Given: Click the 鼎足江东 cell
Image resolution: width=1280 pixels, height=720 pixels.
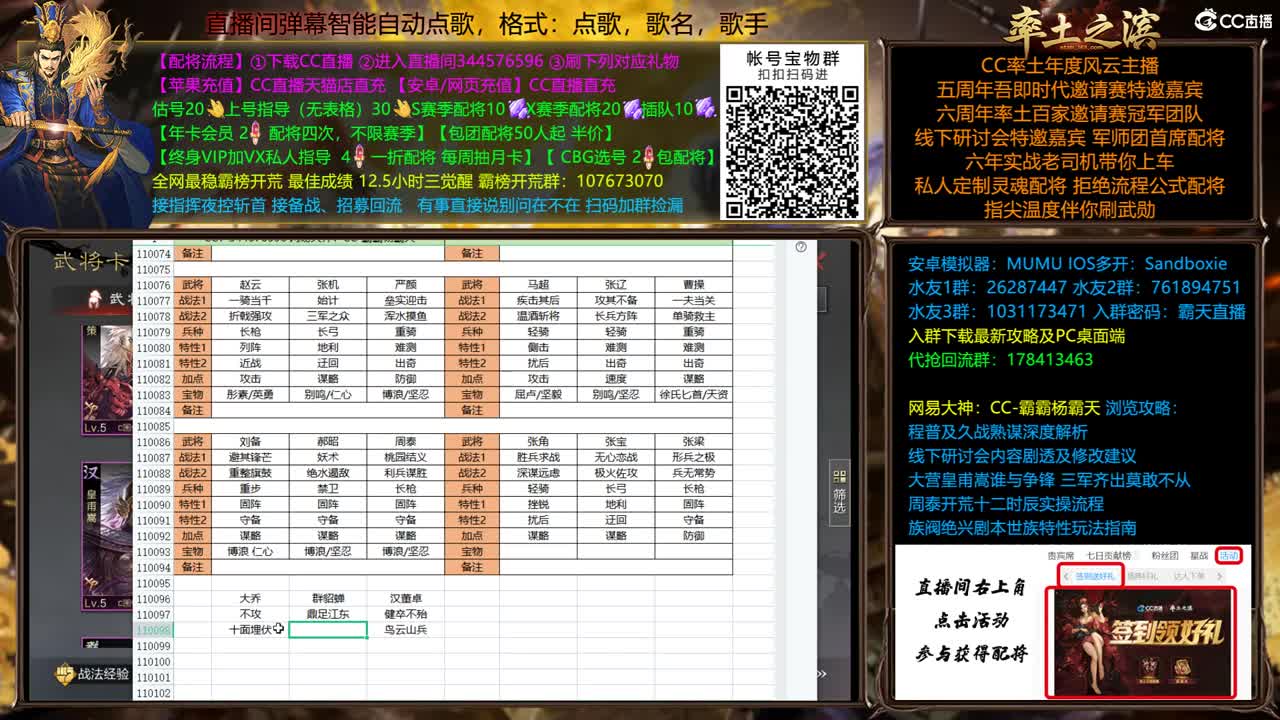Looking at the screenshot, I should [328, 614].
